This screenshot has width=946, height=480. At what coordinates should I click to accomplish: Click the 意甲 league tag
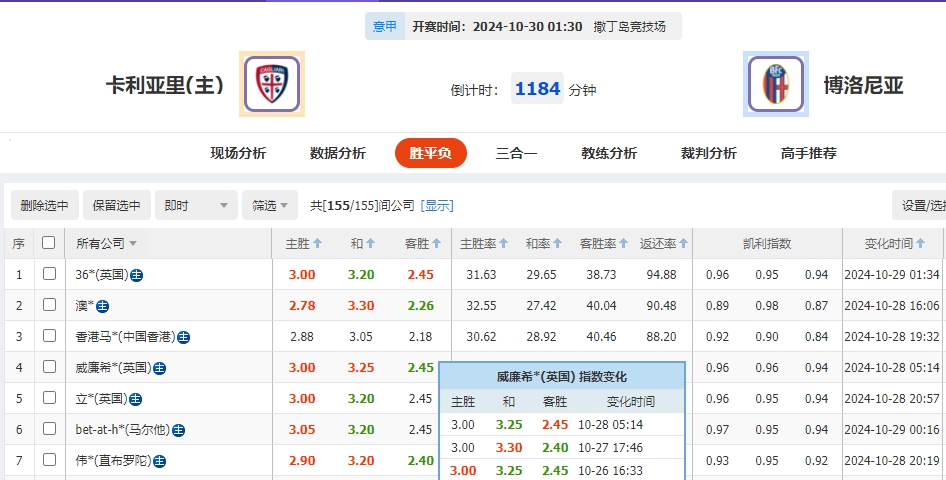(x=385, y=26)
